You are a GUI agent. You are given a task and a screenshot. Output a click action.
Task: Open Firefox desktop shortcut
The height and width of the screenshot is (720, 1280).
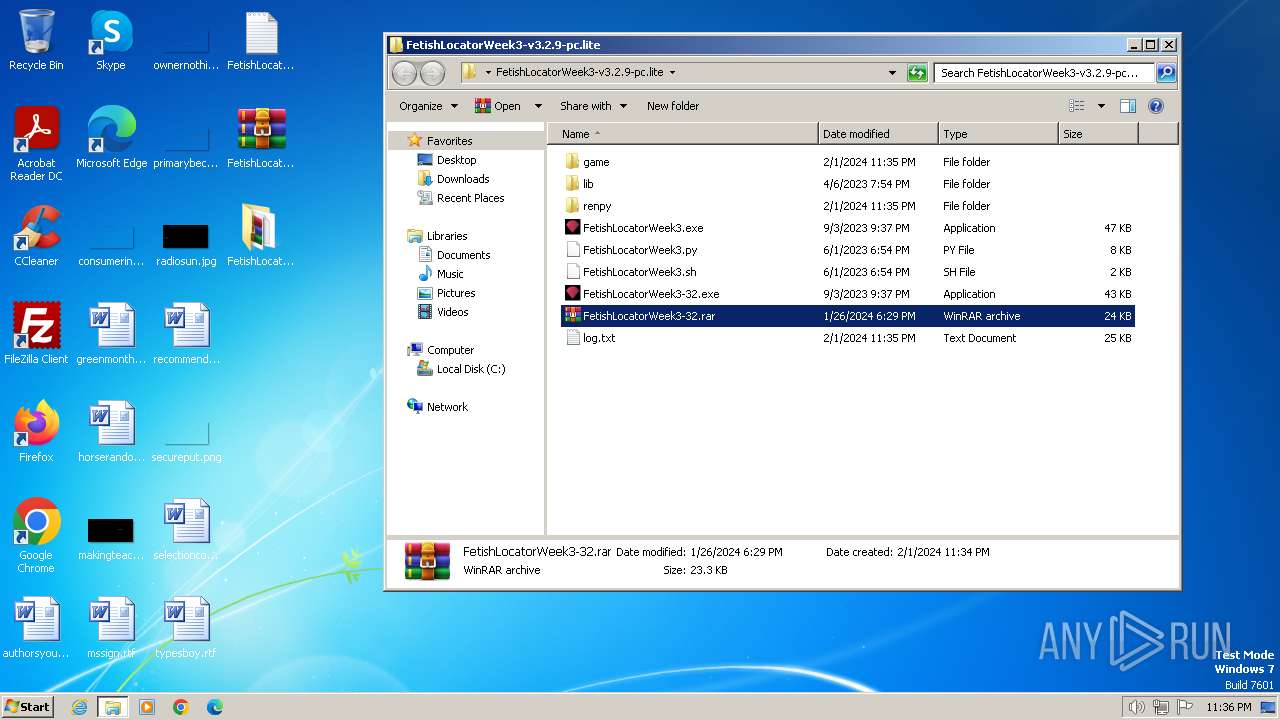pyautogui.click(x=36, y=432)
